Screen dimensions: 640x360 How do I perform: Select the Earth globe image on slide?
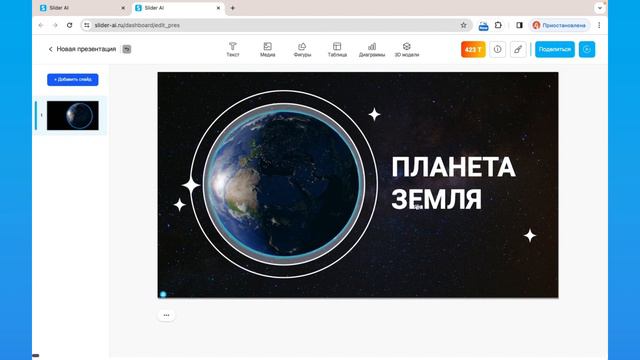coord(284,184)
